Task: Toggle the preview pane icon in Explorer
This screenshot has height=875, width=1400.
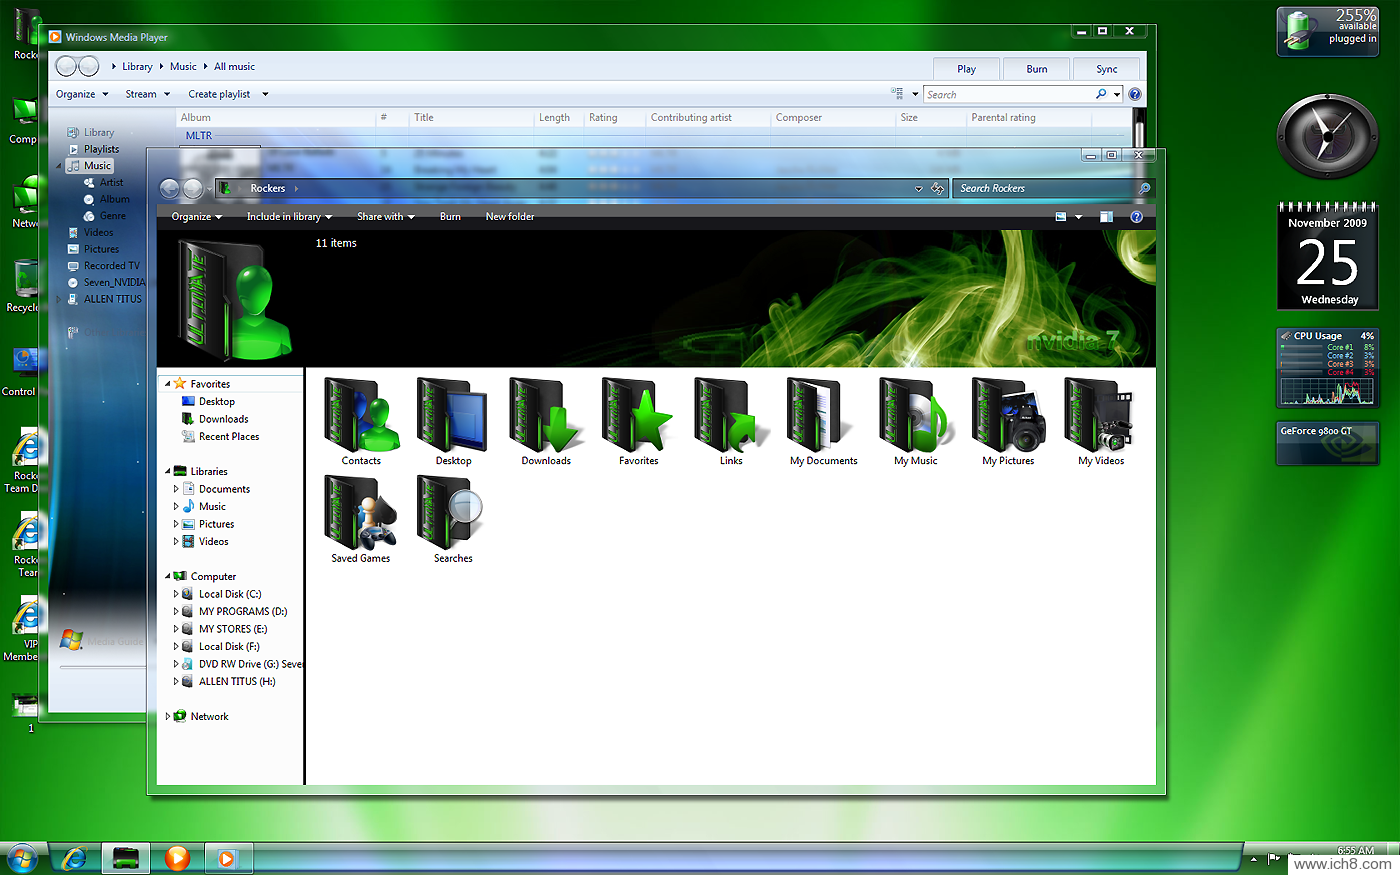Action: point(1106,216)
